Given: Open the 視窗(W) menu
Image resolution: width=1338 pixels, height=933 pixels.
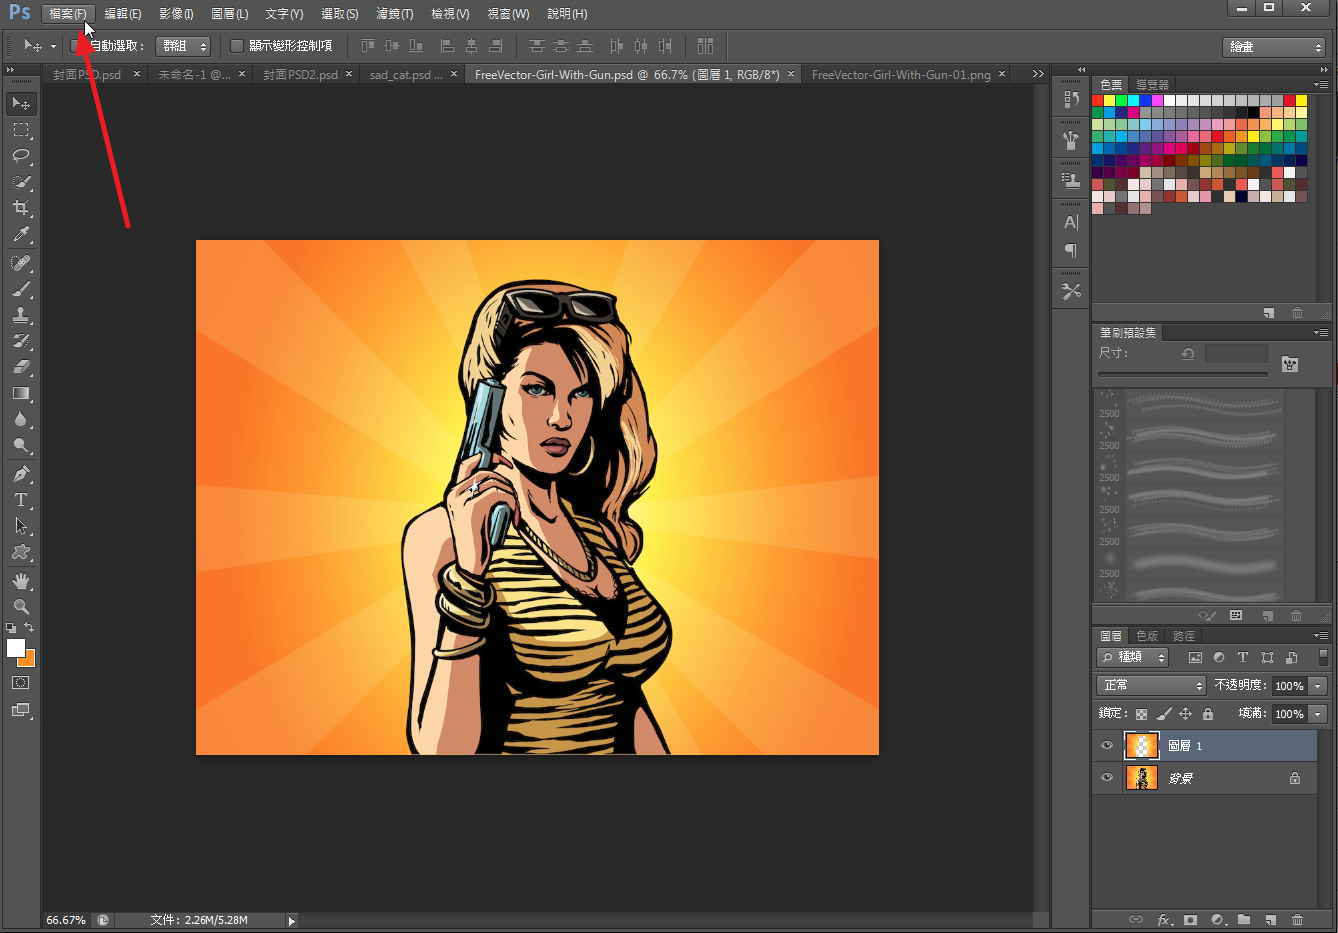Looking at the screenshot, I should click(x=508, y=14).
